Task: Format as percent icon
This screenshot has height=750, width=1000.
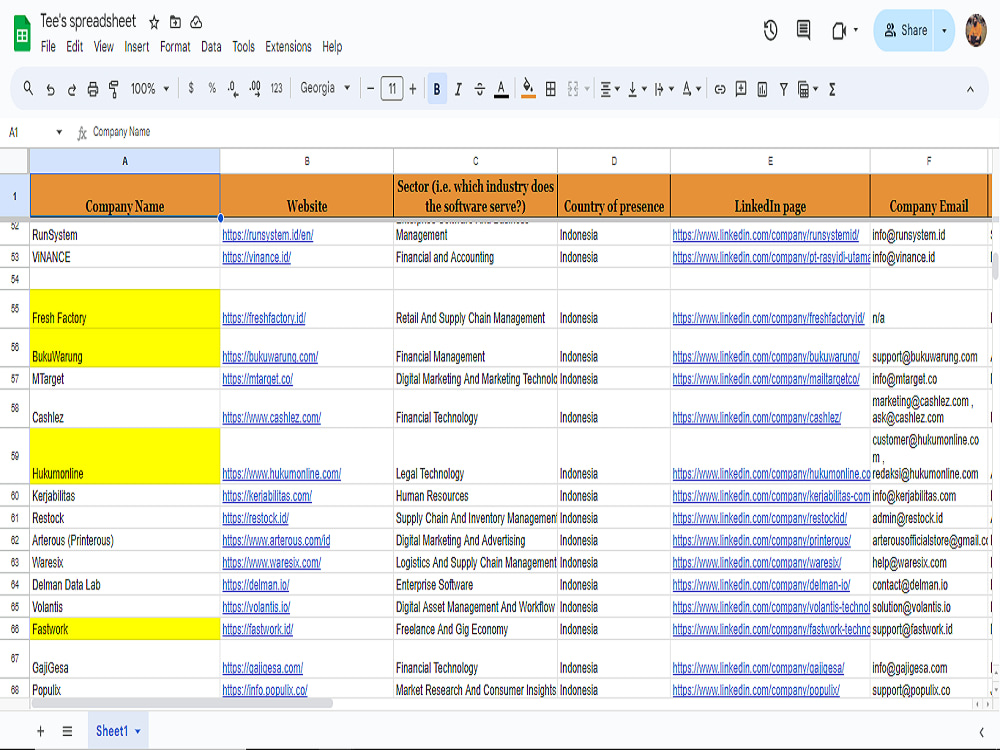Action: tap(212, 89)
